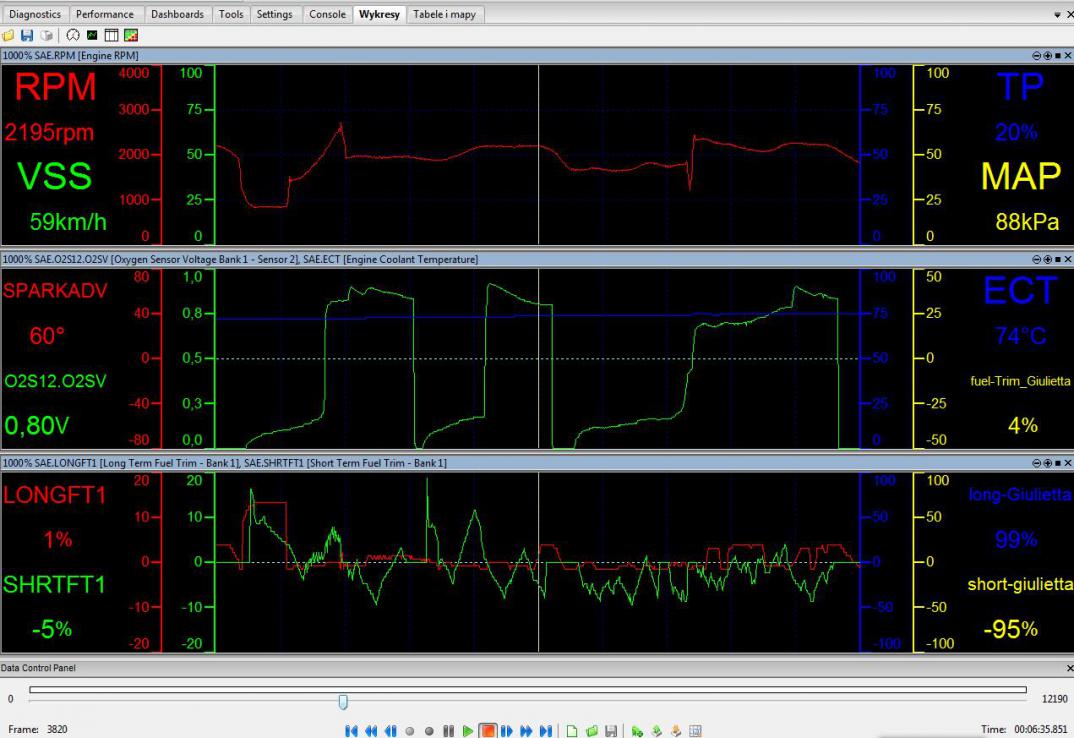Save the data log with the grey floppy
The height and width of the screenshot is (738, 1074).
(611, 730)
